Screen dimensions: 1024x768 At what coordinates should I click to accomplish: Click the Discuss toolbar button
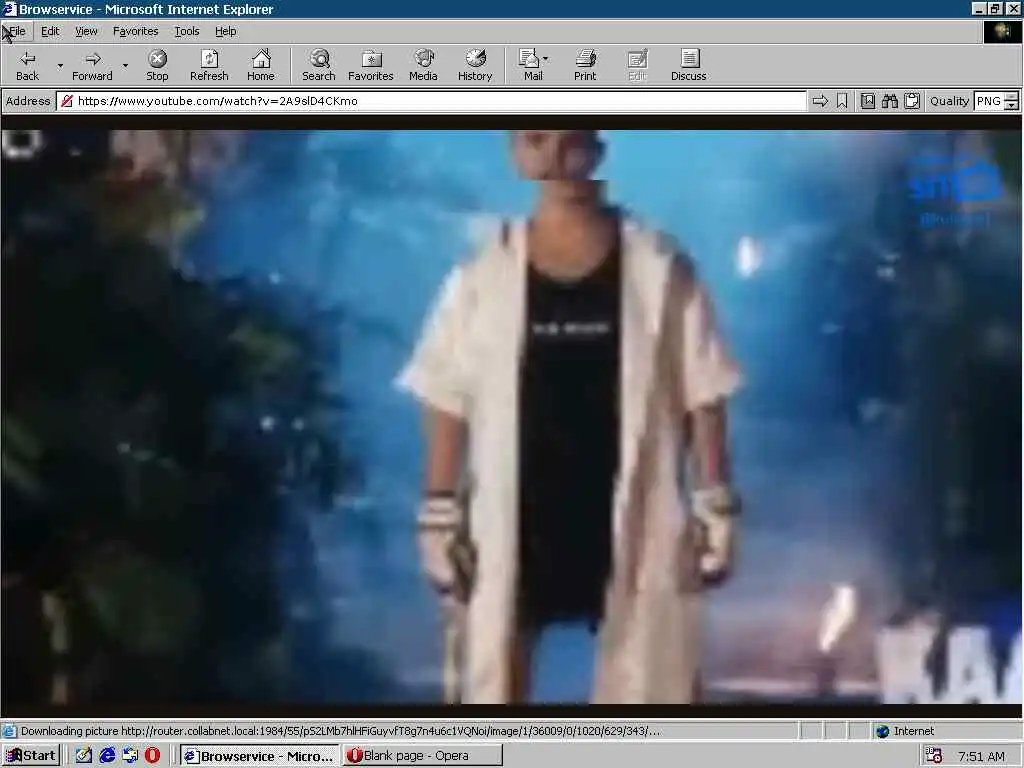(x=688, y=65)
